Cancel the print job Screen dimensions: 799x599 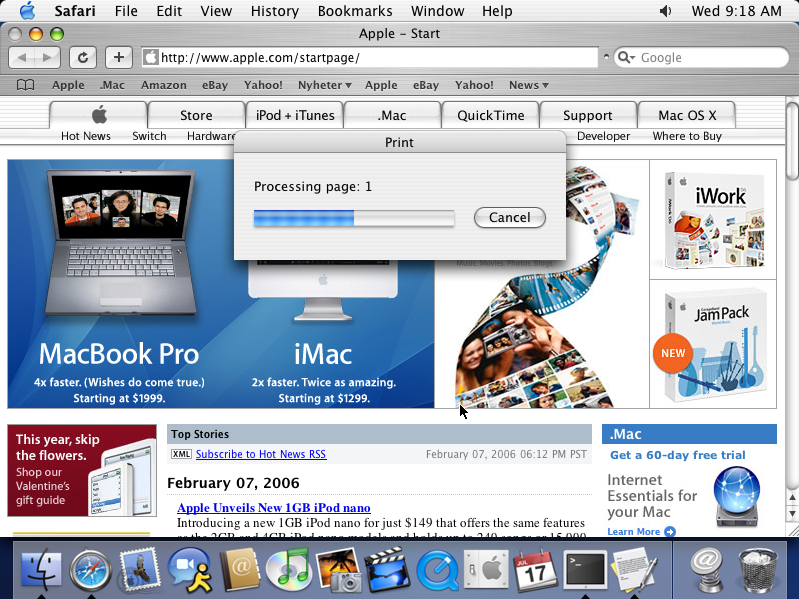click(510, 217)
